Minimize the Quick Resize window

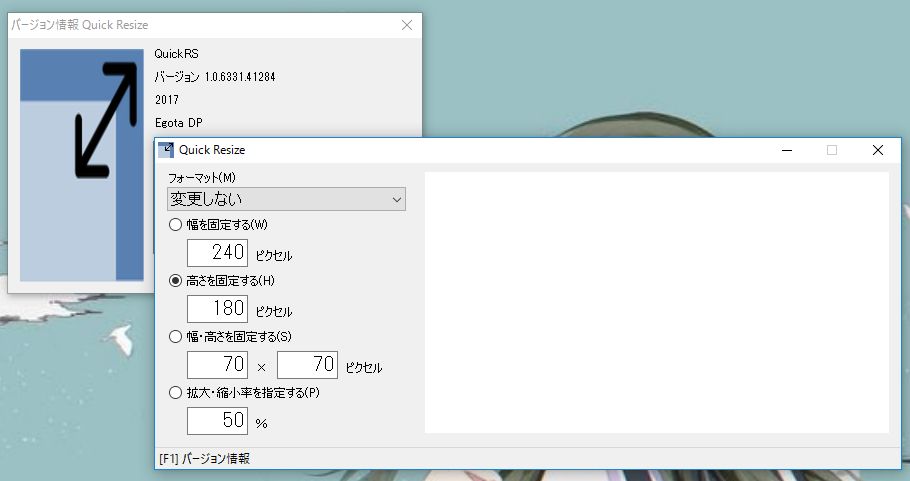point(788,150)
